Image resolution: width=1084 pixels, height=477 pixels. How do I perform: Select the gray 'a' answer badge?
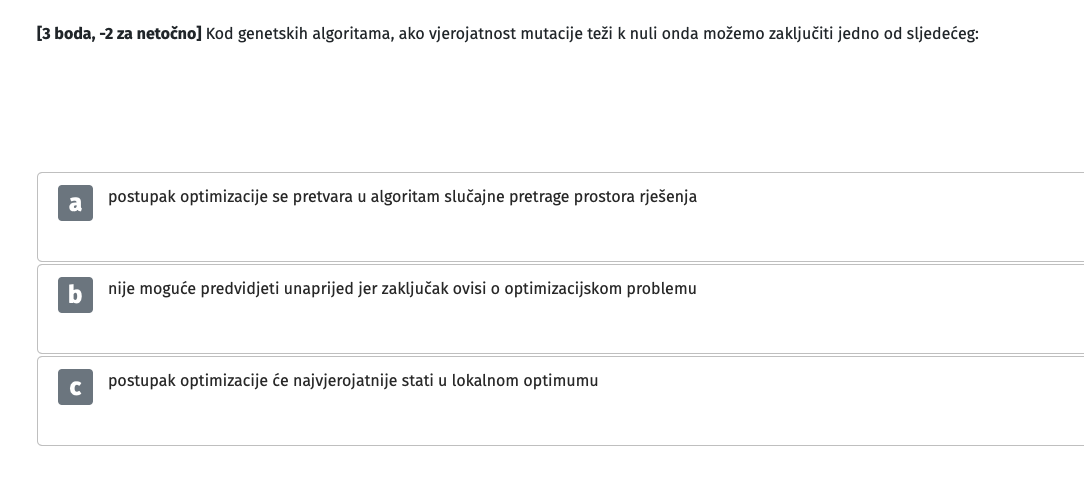(75, 203)
